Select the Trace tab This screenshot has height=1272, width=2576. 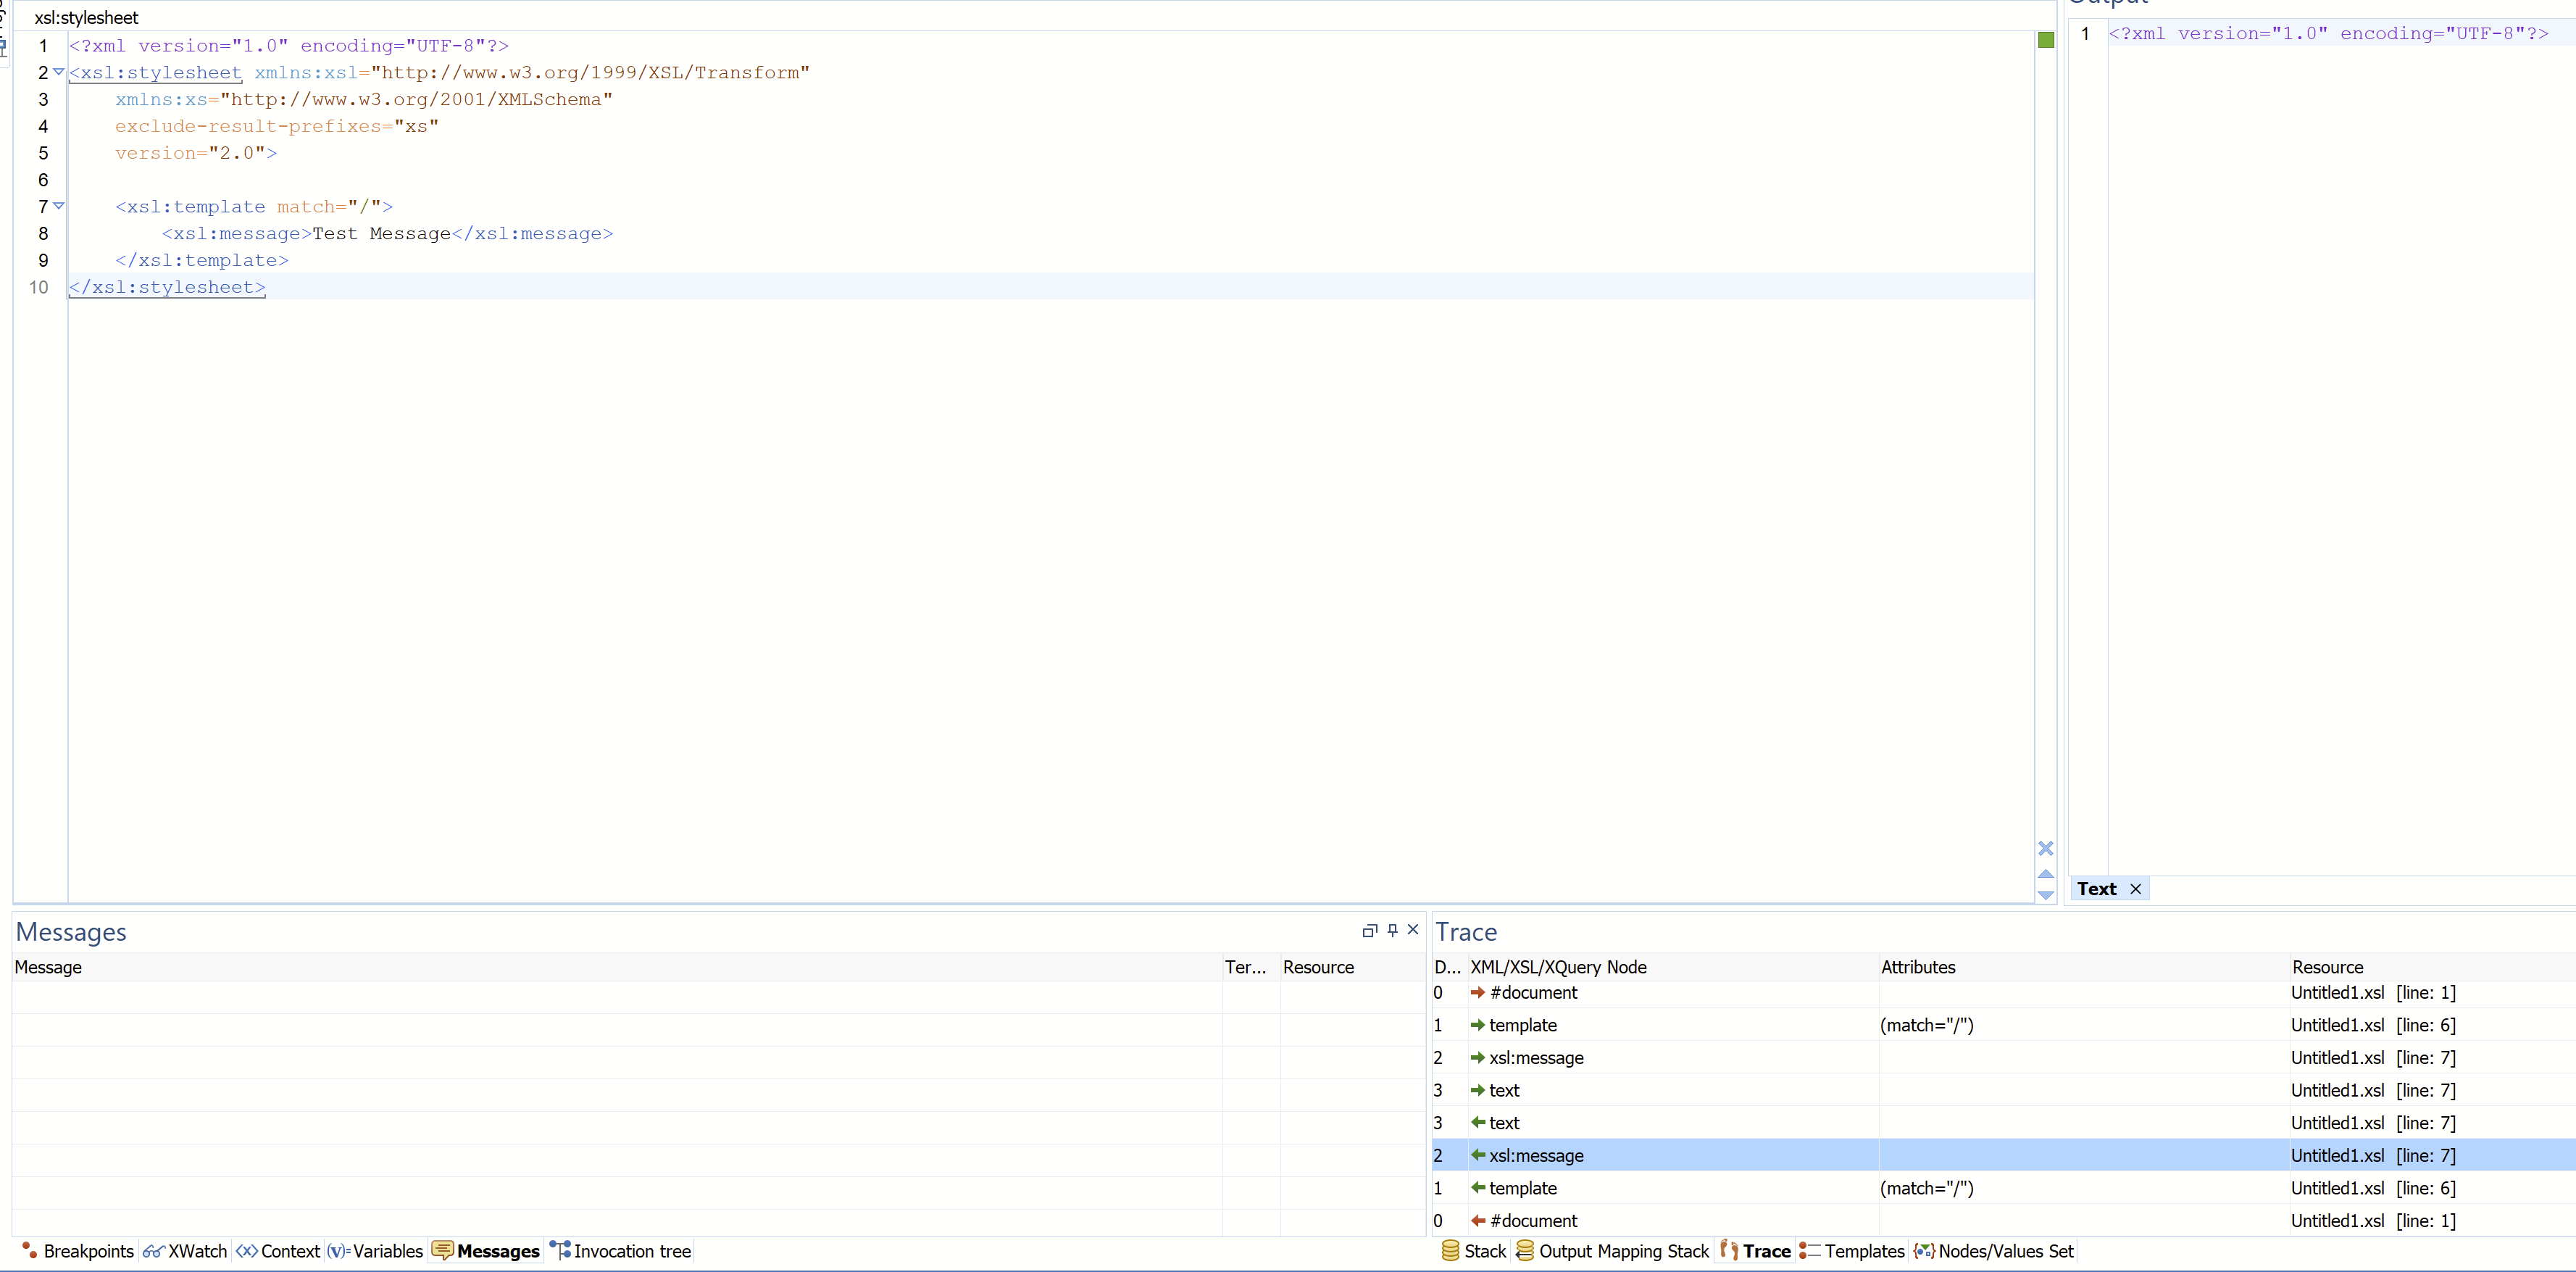1756,1251
